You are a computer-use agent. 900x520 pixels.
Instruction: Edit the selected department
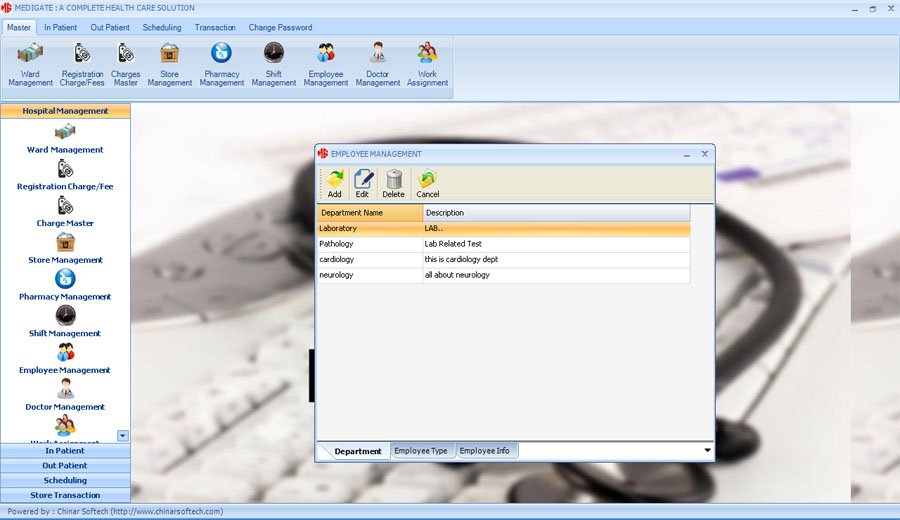362,184
